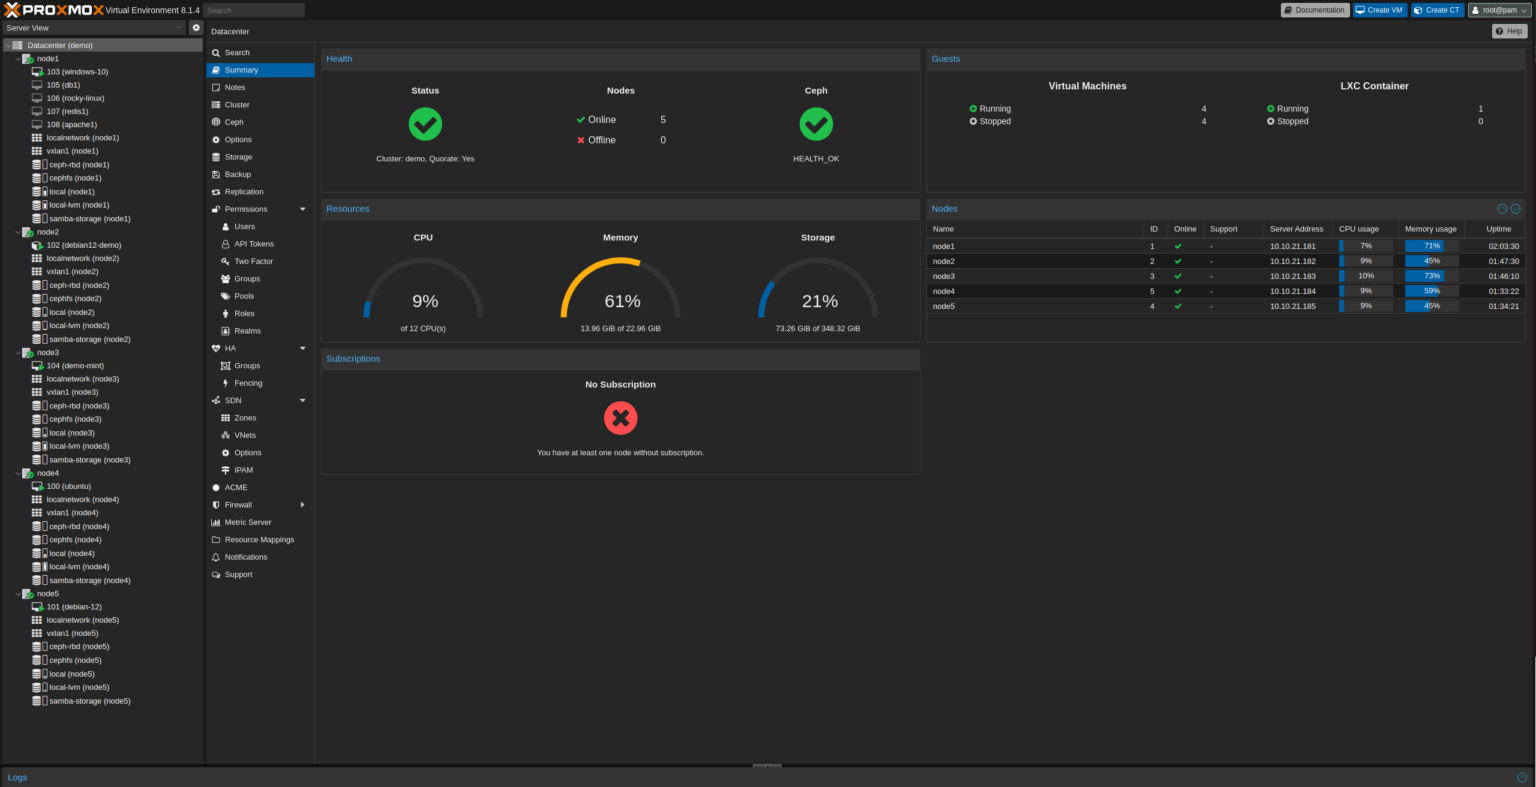Click node1's memory usage bar
The image size is (1536, 787).
pyautogui.click(x=1430, y=246)
